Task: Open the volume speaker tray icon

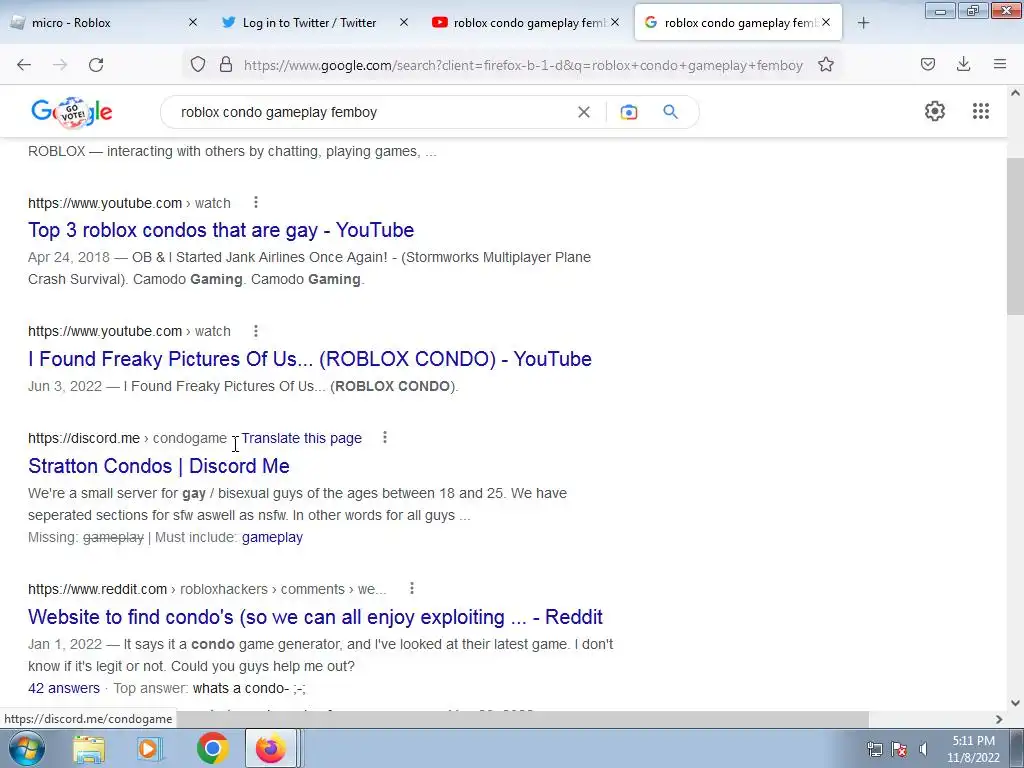Action: [x=923, y=749]
